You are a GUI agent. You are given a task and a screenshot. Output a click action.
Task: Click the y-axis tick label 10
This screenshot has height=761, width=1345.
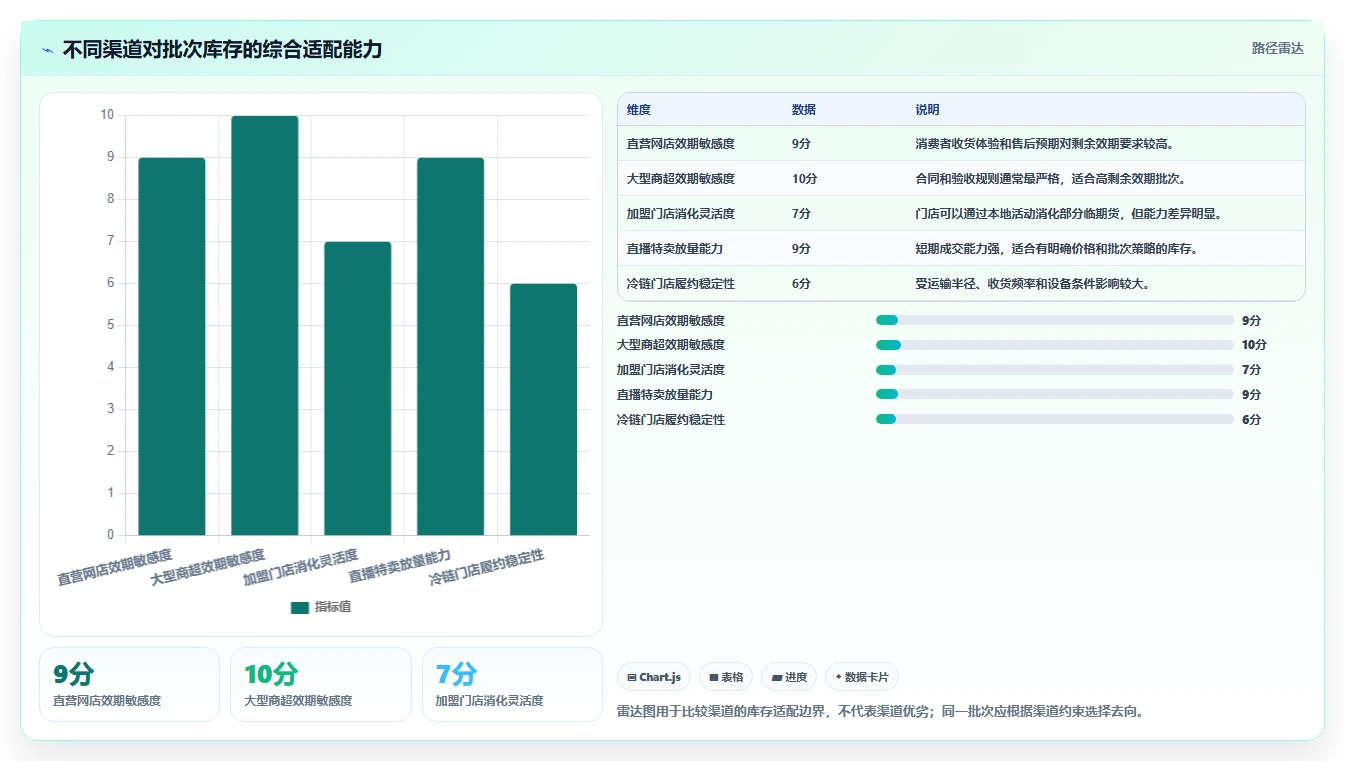pos(107,115)
